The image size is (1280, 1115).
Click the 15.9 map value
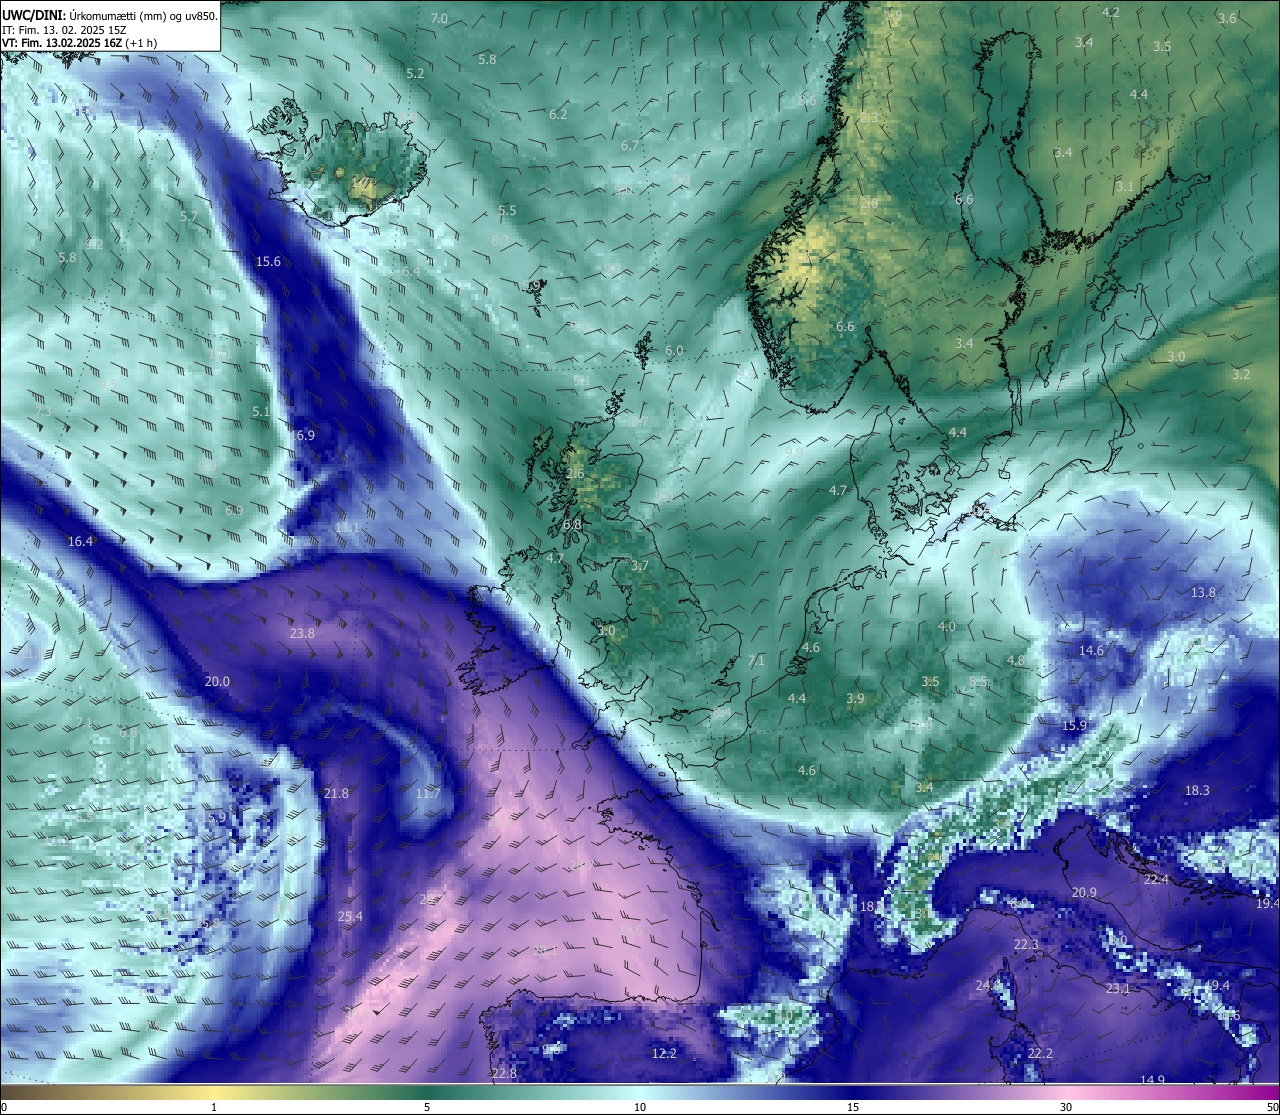coord(1074,725)
